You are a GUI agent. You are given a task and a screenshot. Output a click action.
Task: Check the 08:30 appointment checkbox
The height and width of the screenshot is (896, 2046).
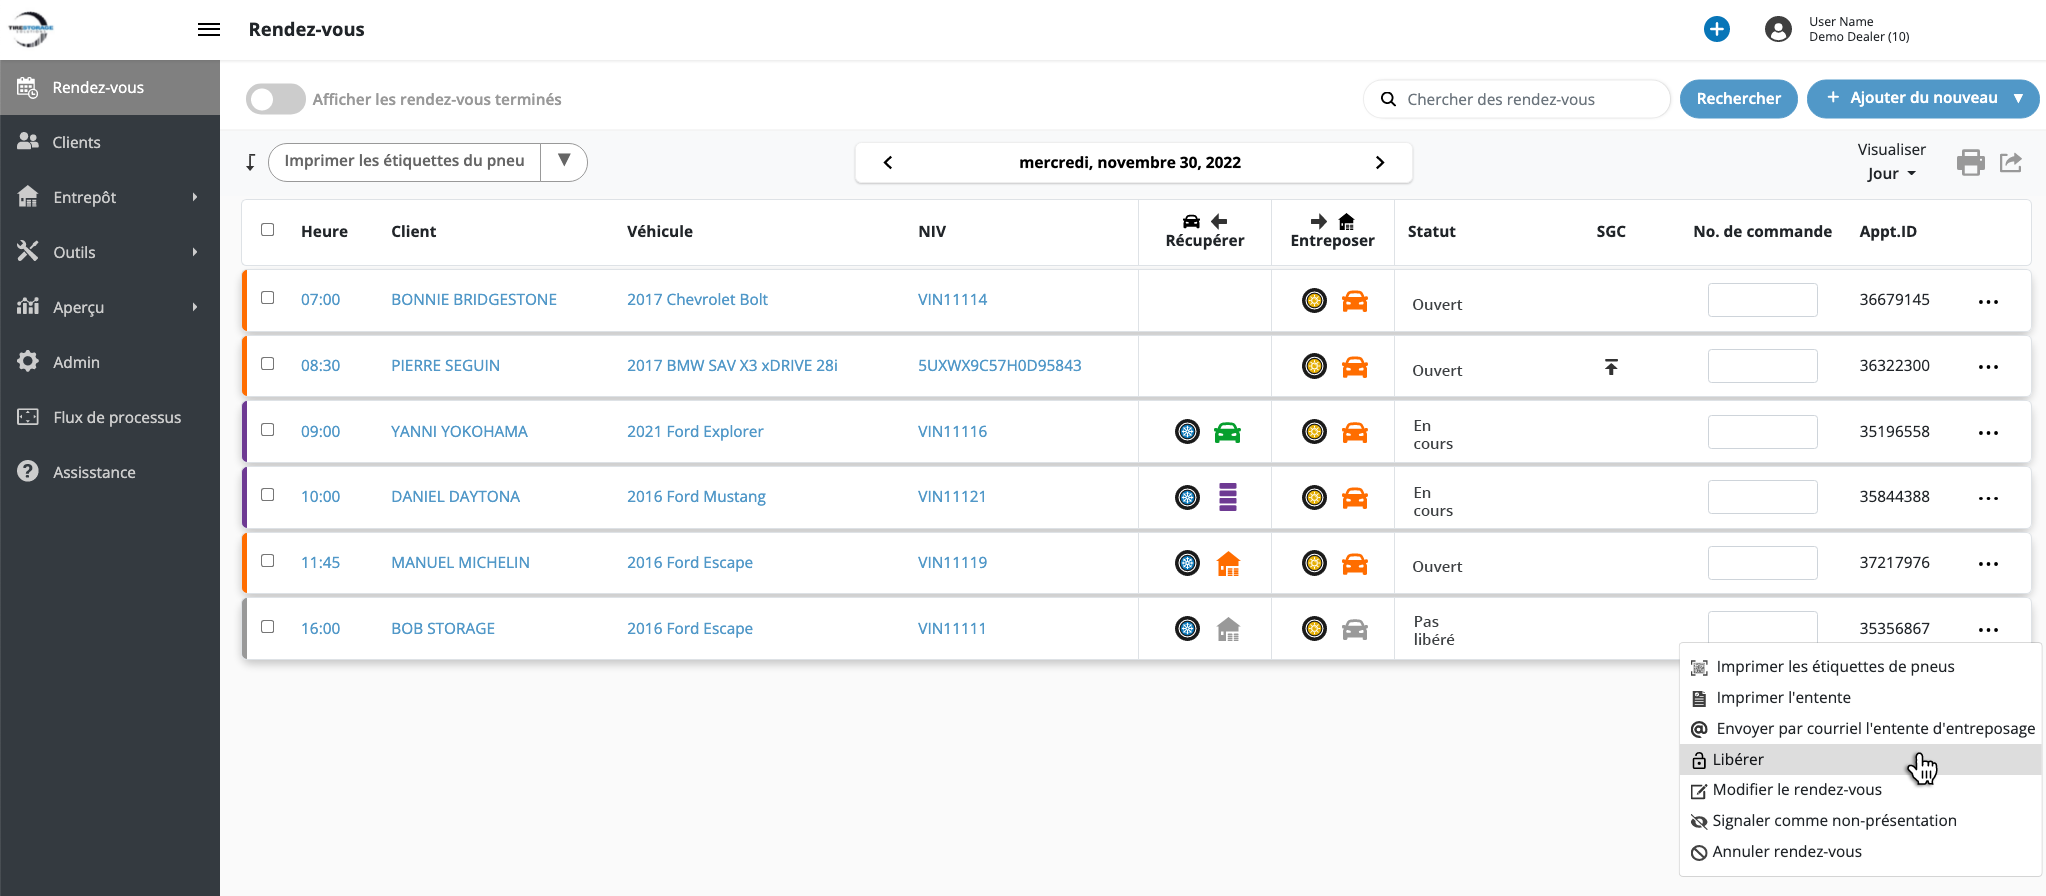pyautogui.click(x=268, y=364)
